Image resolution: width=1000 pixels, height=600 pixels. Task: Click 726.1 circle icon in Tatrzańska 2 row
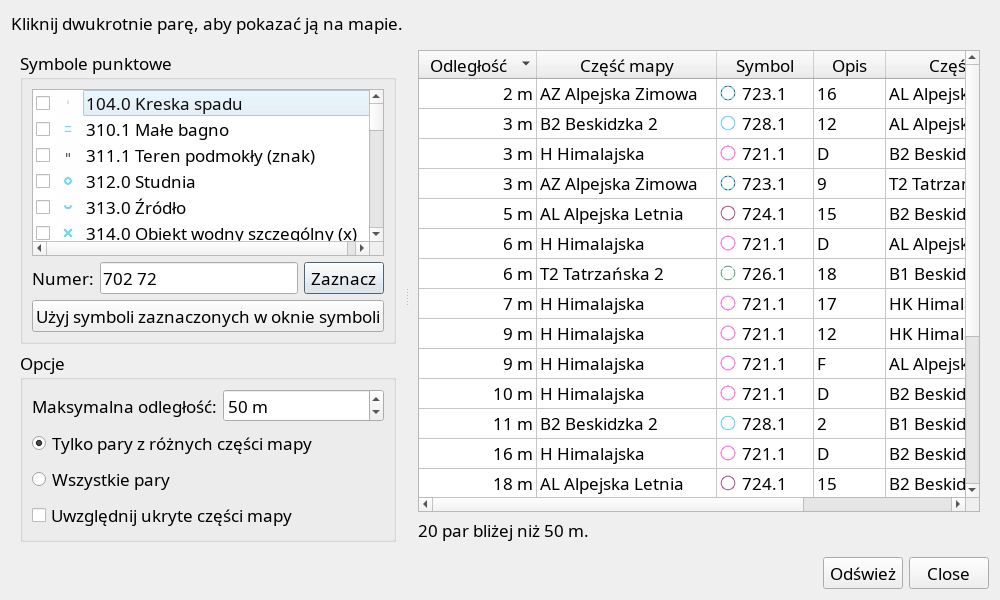pyautogui.click(x=728, y=274)
